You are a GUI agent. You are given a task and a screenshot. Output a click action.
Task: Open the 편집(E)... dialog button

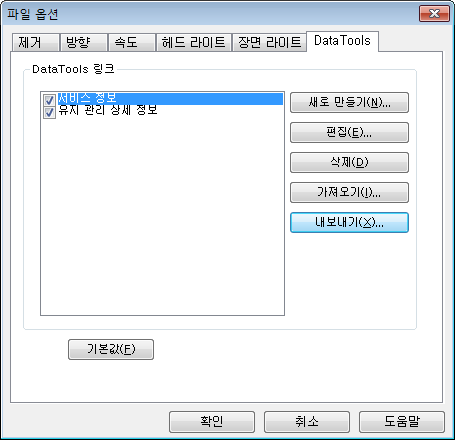(x=349, y=132)
